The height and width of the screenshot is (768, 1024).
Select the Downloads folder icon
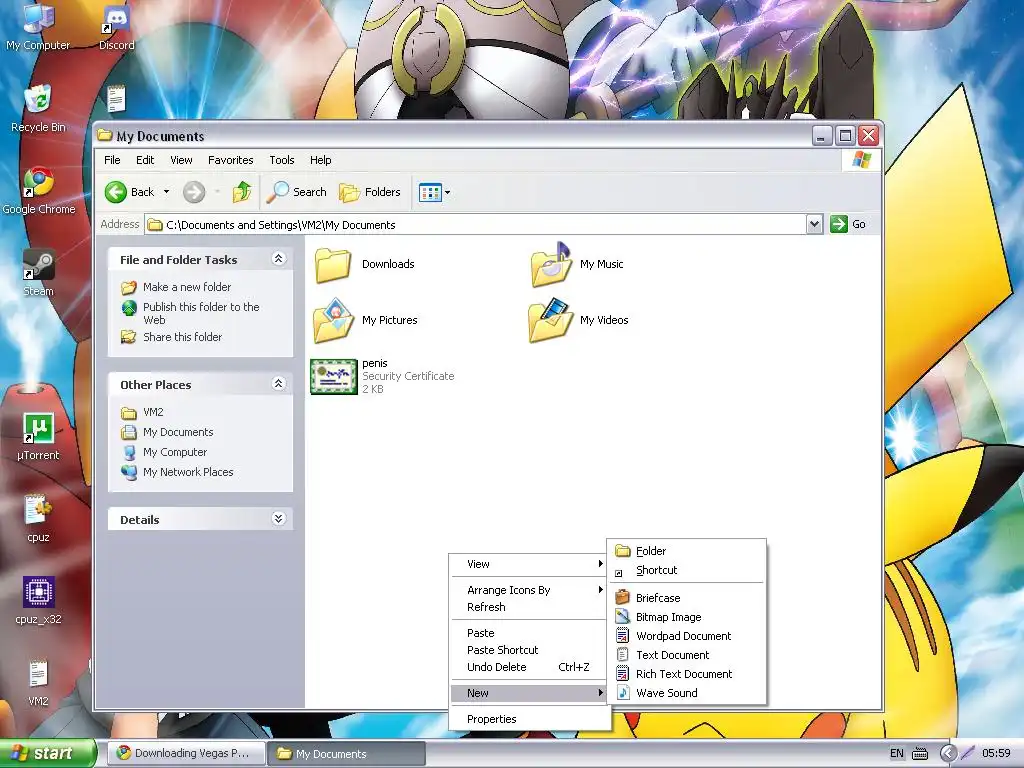coord(333,264)
